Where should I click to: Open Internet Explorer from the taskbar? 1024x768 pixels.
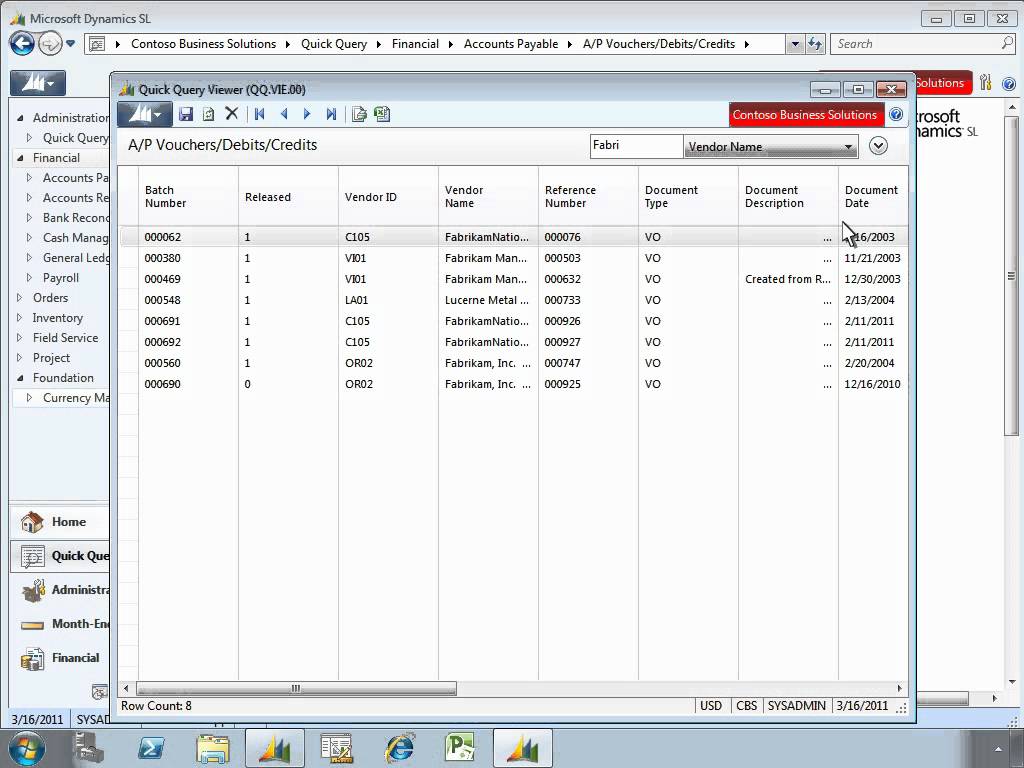coord(398,748)
